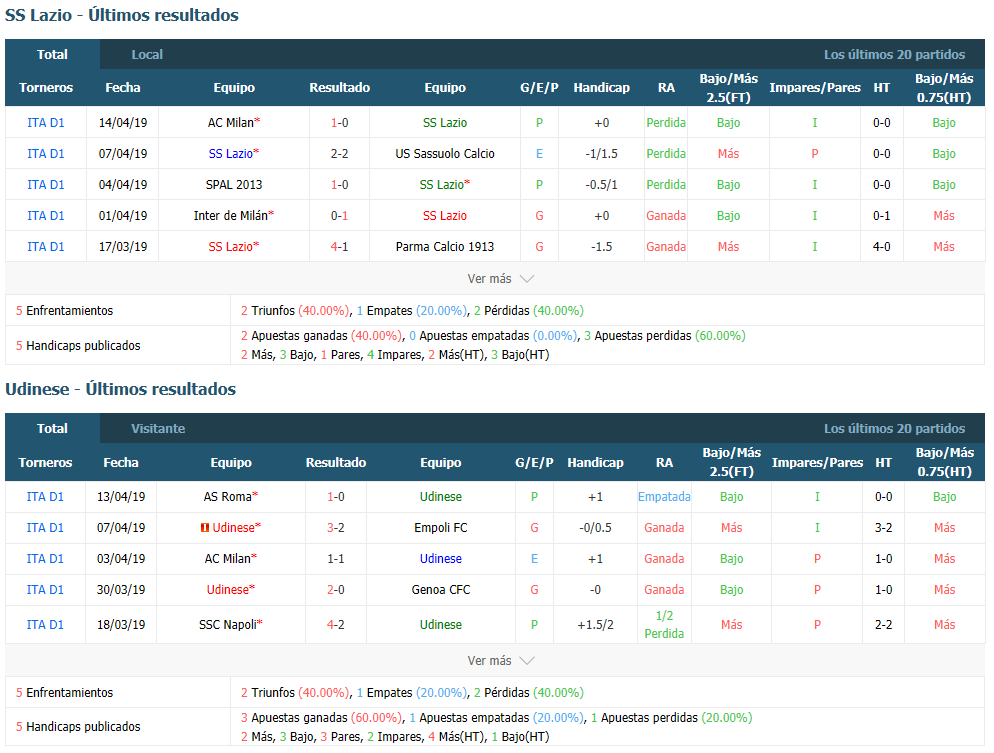Click SPAL 2013 team name
This screenshot has width=994, height=753.
tap(234, 185)
